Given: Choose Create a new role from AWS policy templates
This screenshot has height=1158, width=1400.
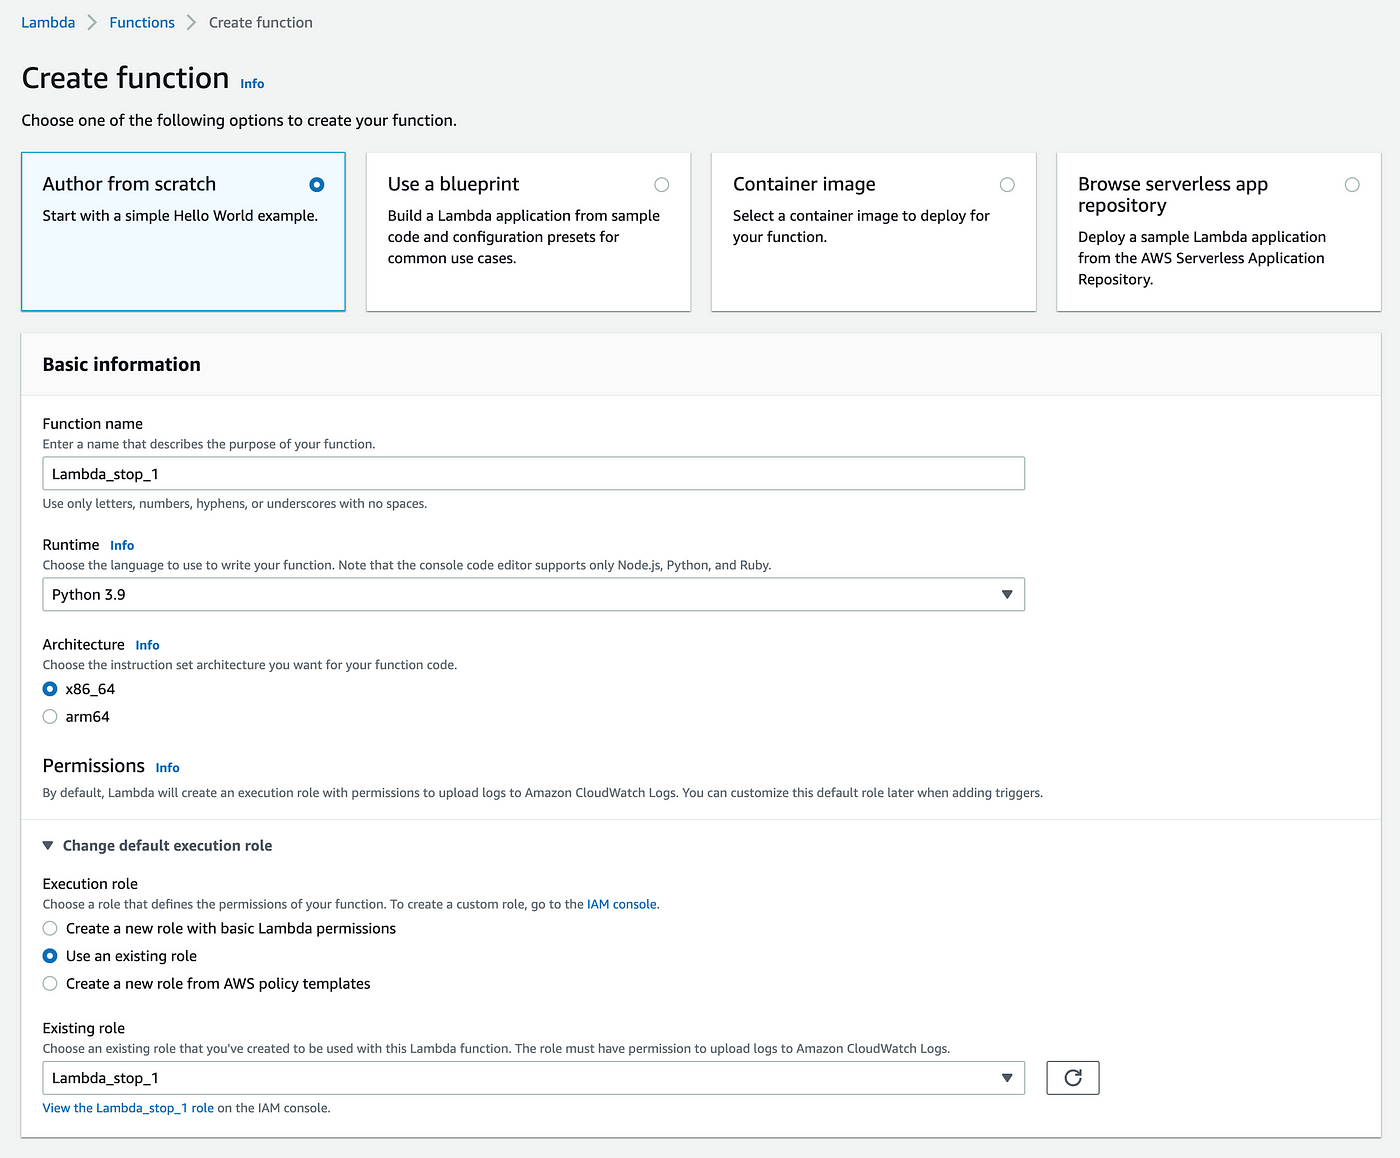Looking at the screenshot, I should tap(50, 984).
